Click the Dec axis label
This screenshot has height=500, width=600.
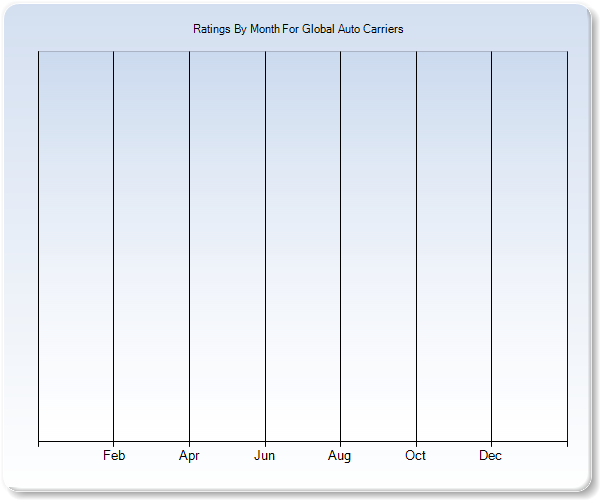(491, 455)
